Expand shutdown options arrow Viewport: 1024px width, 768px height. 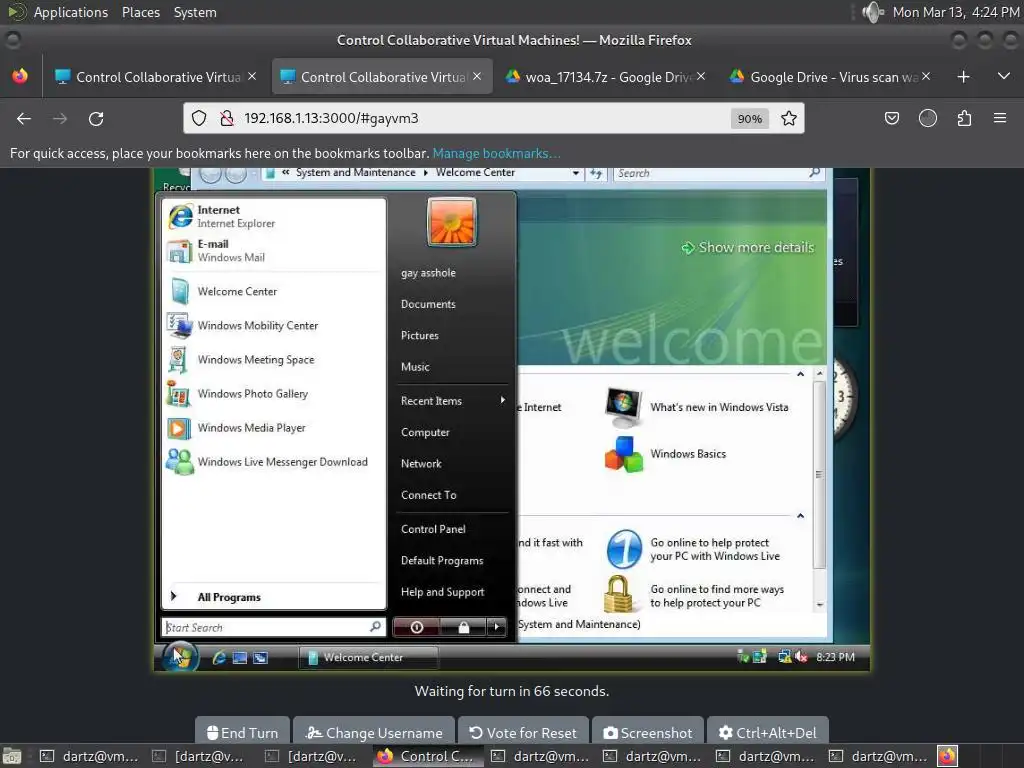(496, 627)
